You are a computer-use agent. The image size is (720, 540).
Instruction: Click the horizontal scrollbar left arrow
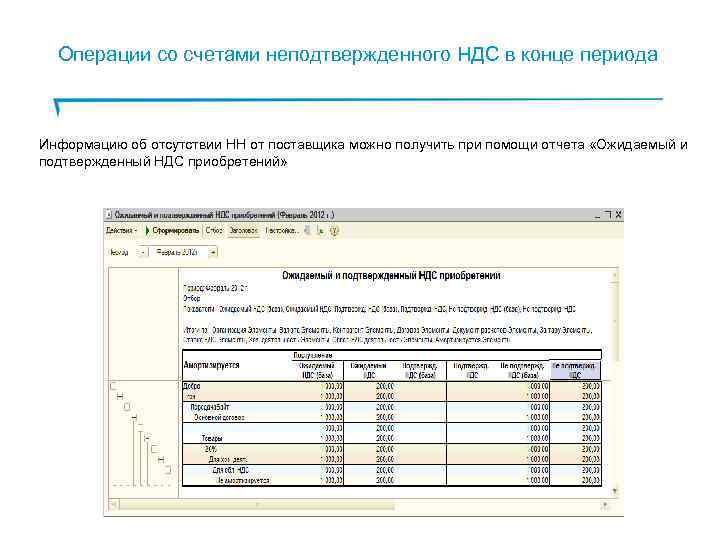[113, 505]
